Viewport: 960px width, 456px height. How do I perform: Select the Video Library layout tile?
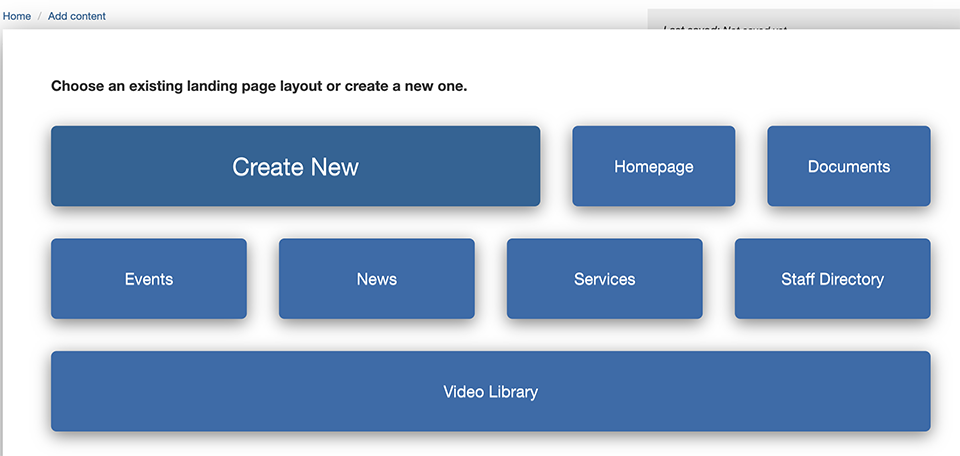[490, 391]
